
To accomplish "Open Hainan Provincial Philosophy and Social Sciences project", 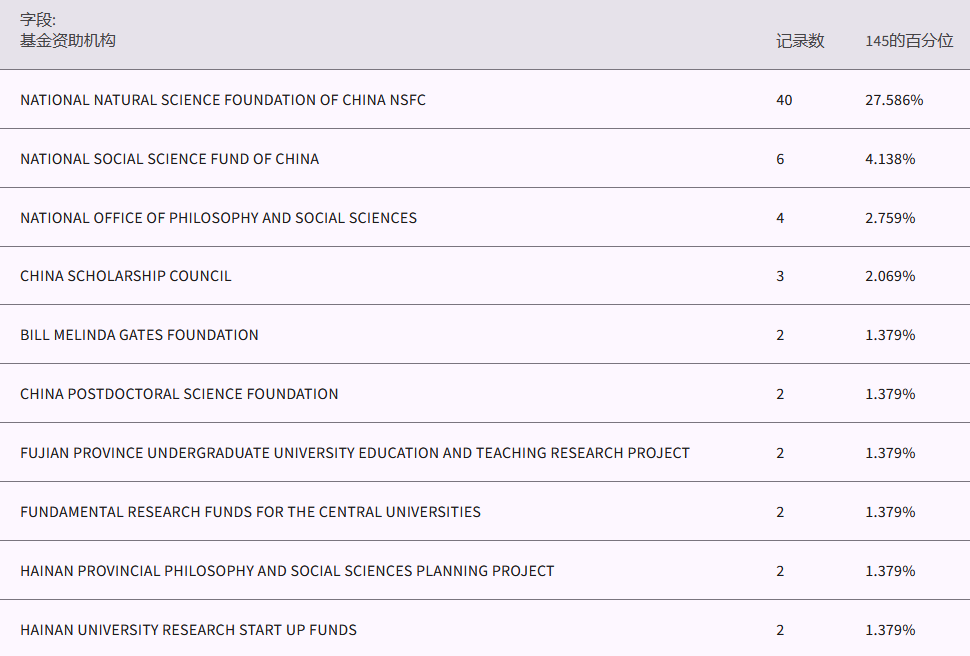I will [287, 571].
